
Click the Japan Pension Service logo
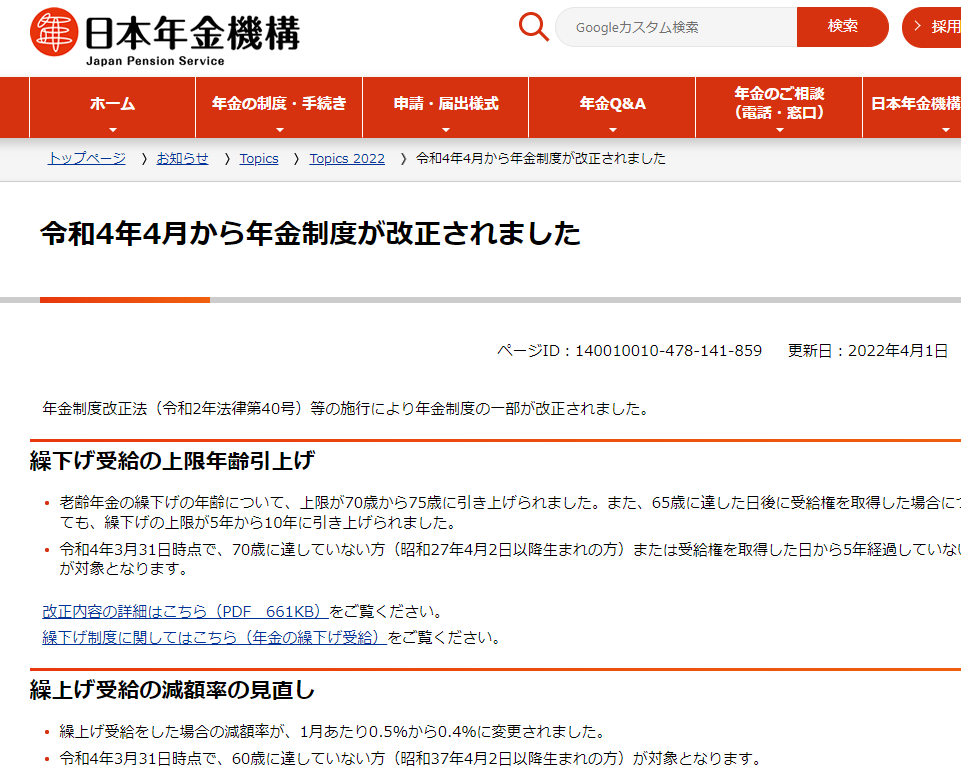click(x=164, y=36)
